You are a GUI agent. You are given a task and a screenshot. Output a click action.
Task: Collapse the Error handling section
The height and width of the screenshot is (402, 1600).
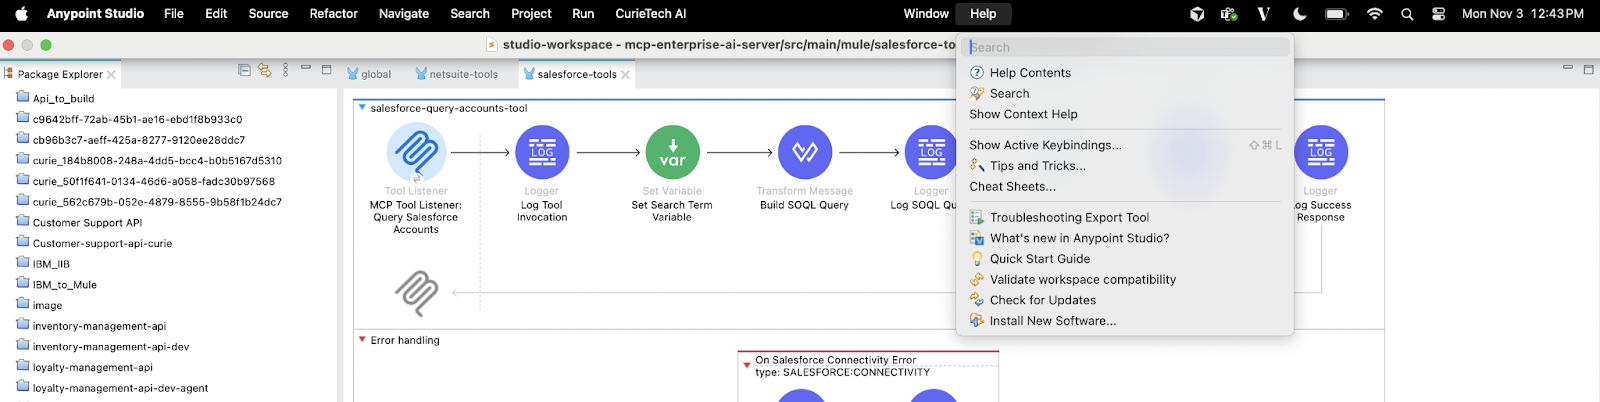362,340
